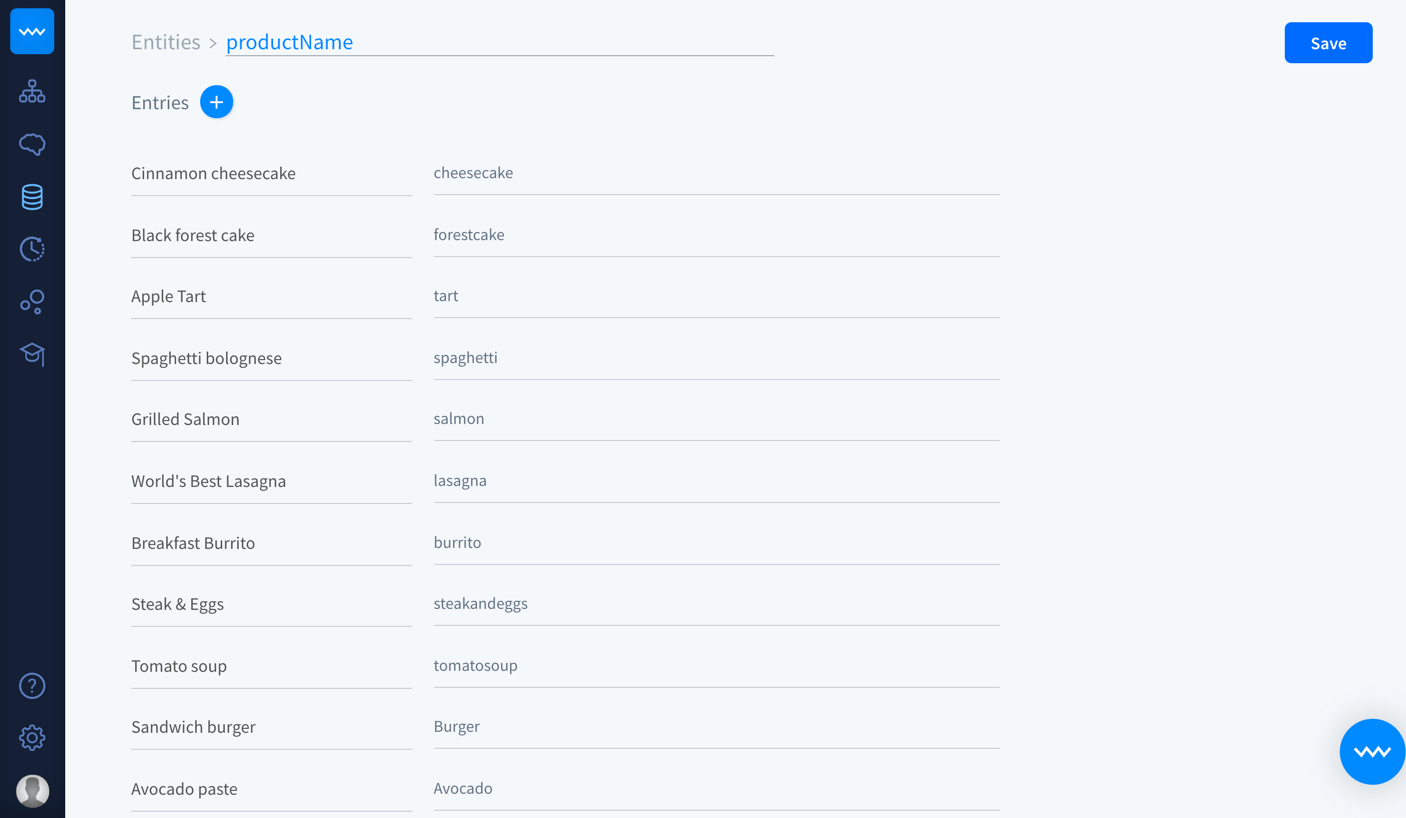Add a new entry with plus button
The width and height of the screenshot is (1406, 818).
216,102
